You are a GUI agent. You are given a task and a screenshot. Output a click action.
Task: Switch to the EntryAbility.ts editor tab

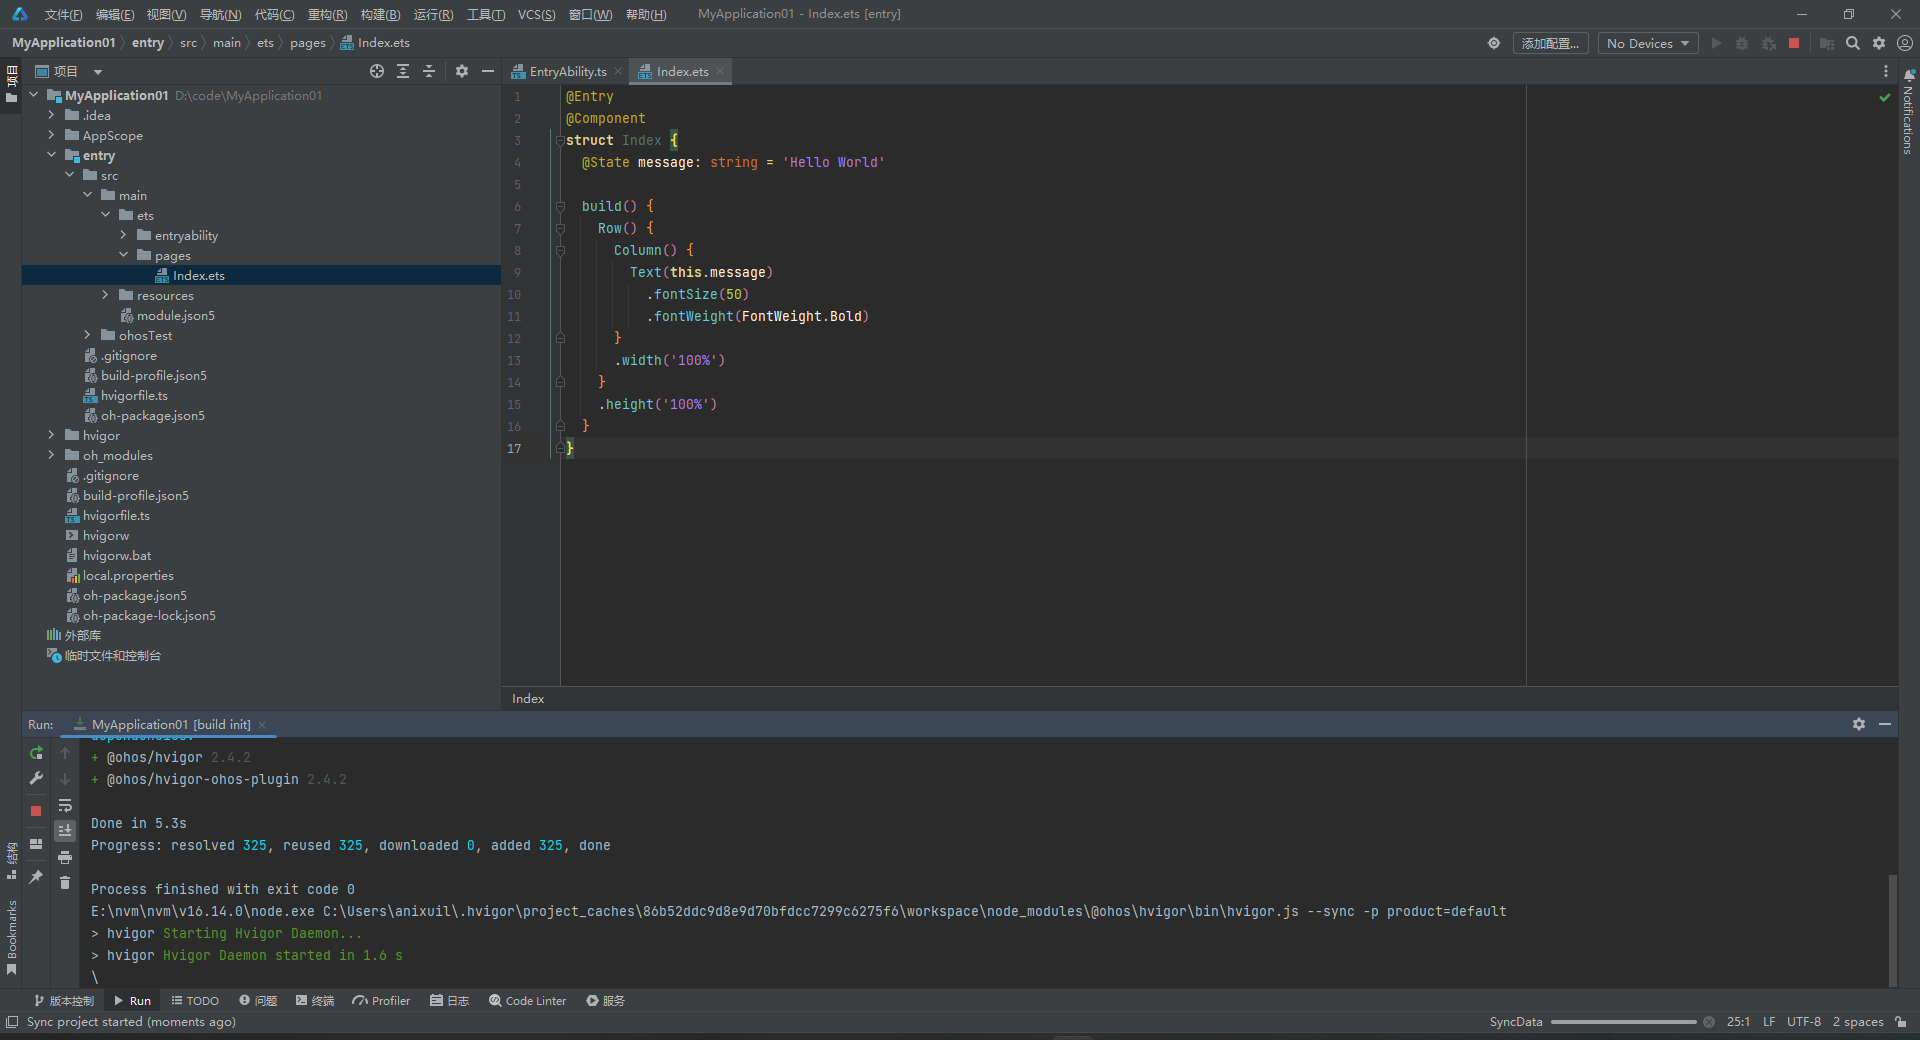pos(567,71)
